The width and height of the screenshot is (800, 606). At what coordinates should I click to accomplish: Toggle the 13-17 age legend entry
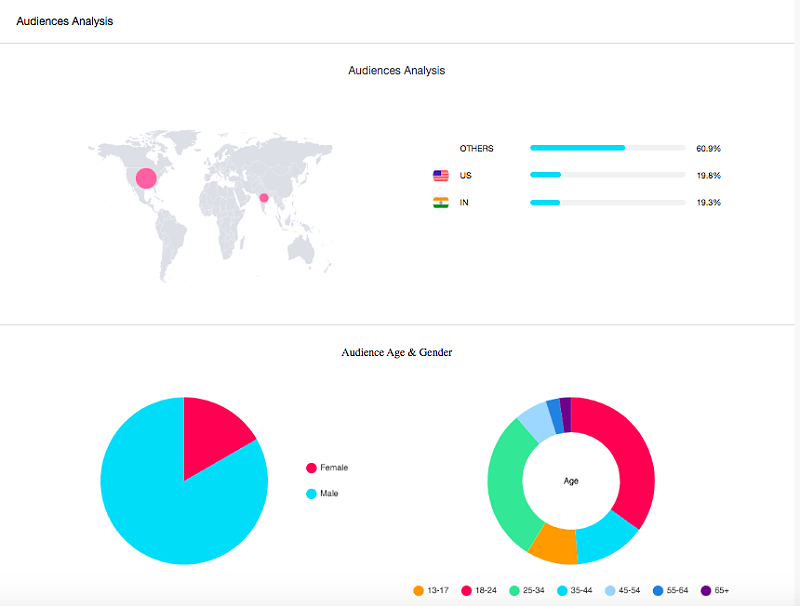(x=430, y=591)
